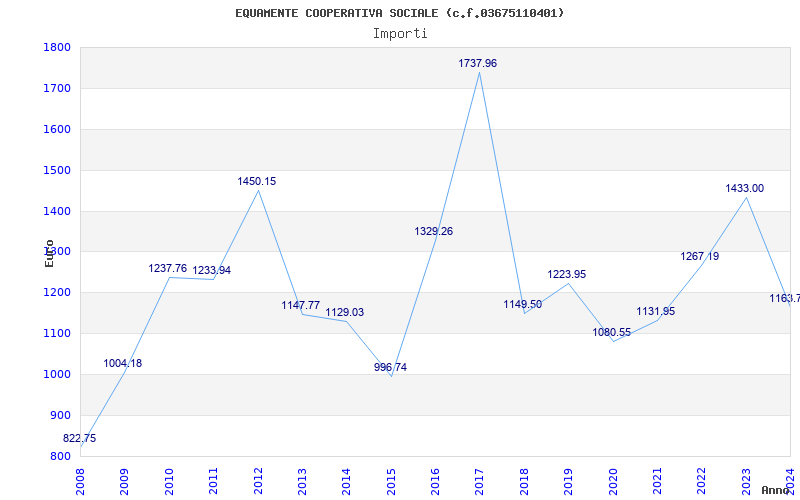Click the 1433.00 data label
The height and width of the screenshot is (500, 800).
[x=745, y=188]
